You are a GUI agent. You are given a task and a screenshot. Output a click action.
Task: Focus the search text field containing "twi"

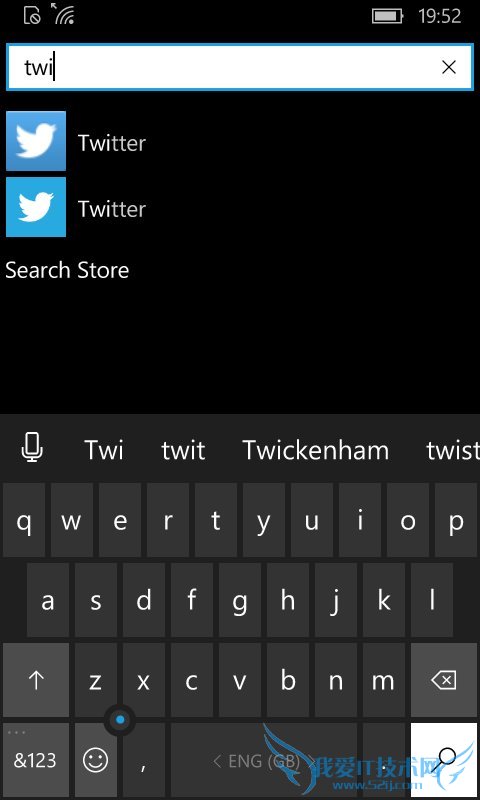[x=240, y=67]
